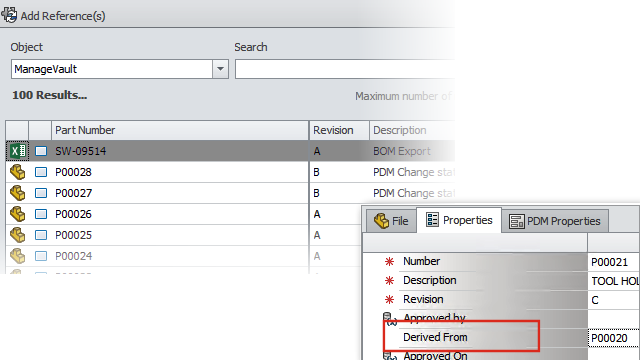The image size is (640, 360).
Task: Click revision B of P00027
Action: [316, 193]
